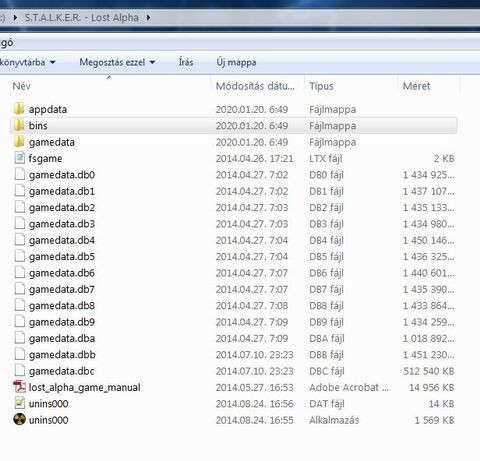Screen dimensions: 480x461
Task: Select the gamedata folder icon
Action: pos(19,142)
